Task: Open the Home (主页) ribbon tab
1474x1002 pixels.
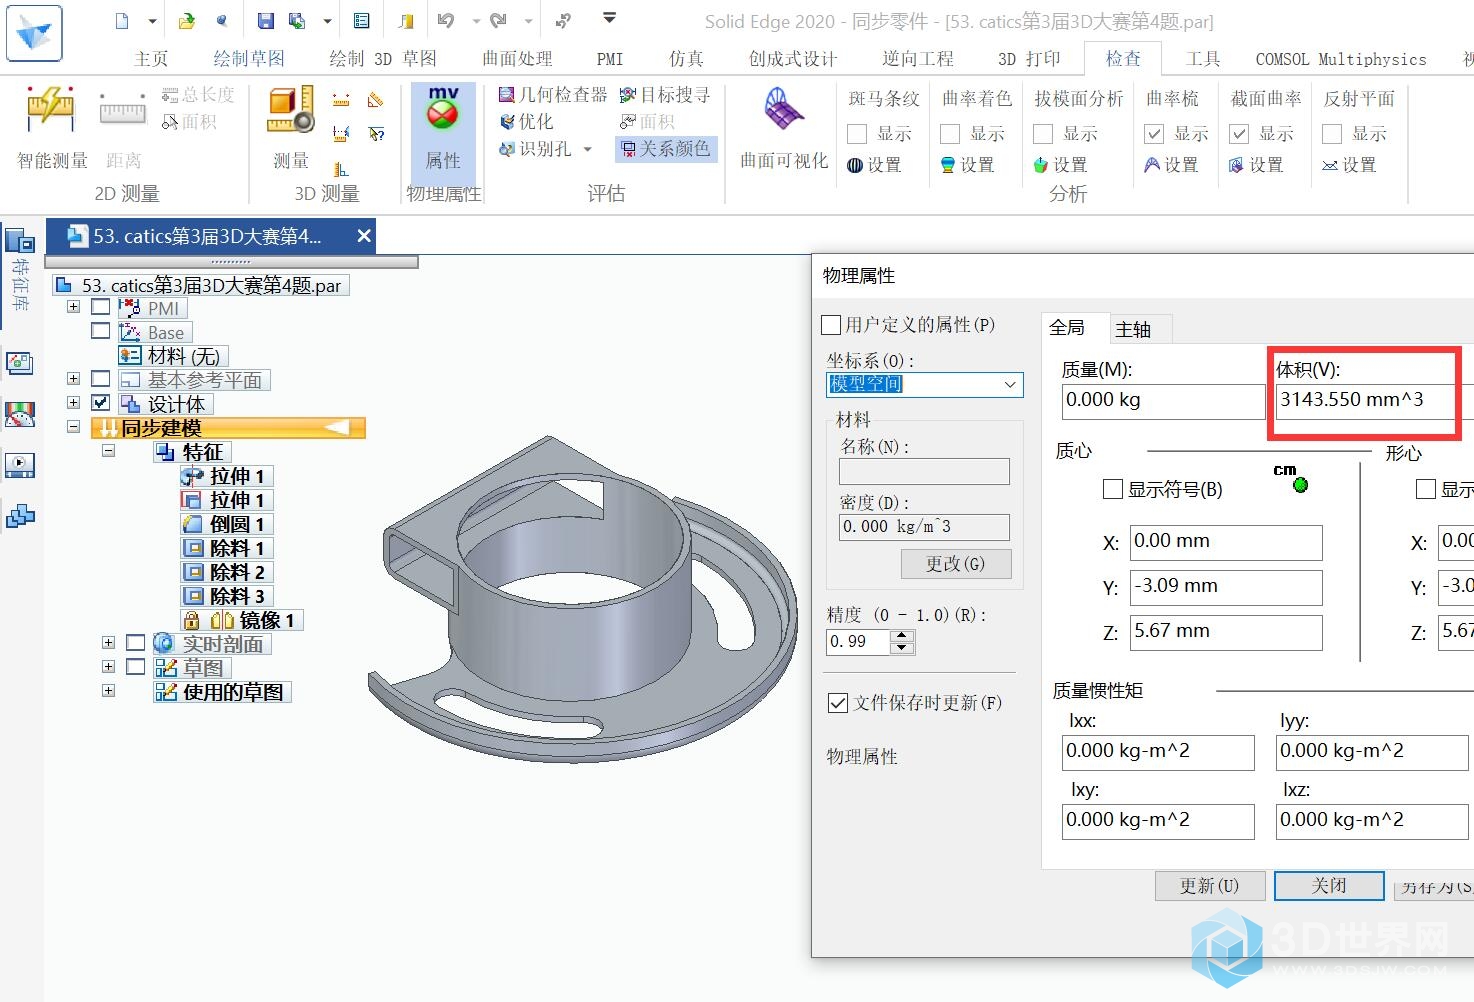Action: [x=151, y=59]
